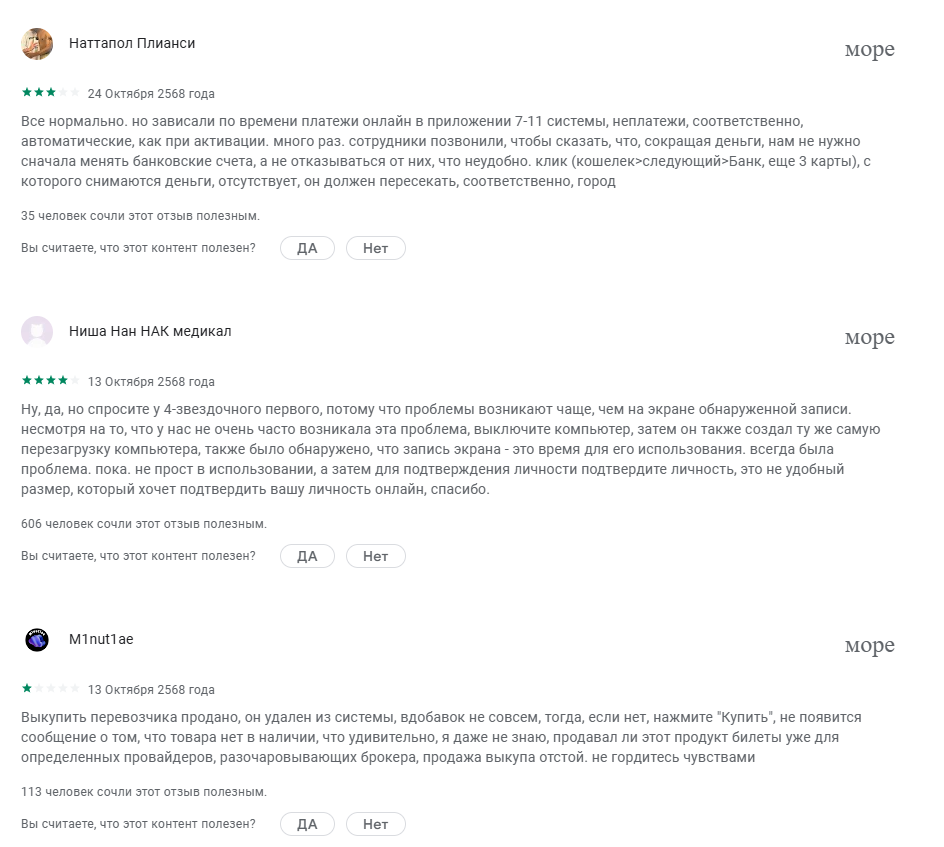
Task: Click M1nut1ae's dark profile avatar
Action: 37,640
